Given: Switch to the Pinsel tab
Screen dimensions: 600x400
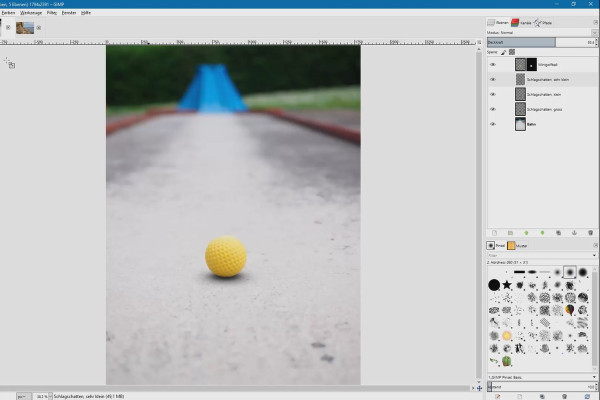Looking at the screenshot, I should pyautogui.click(x=496, y=245).
